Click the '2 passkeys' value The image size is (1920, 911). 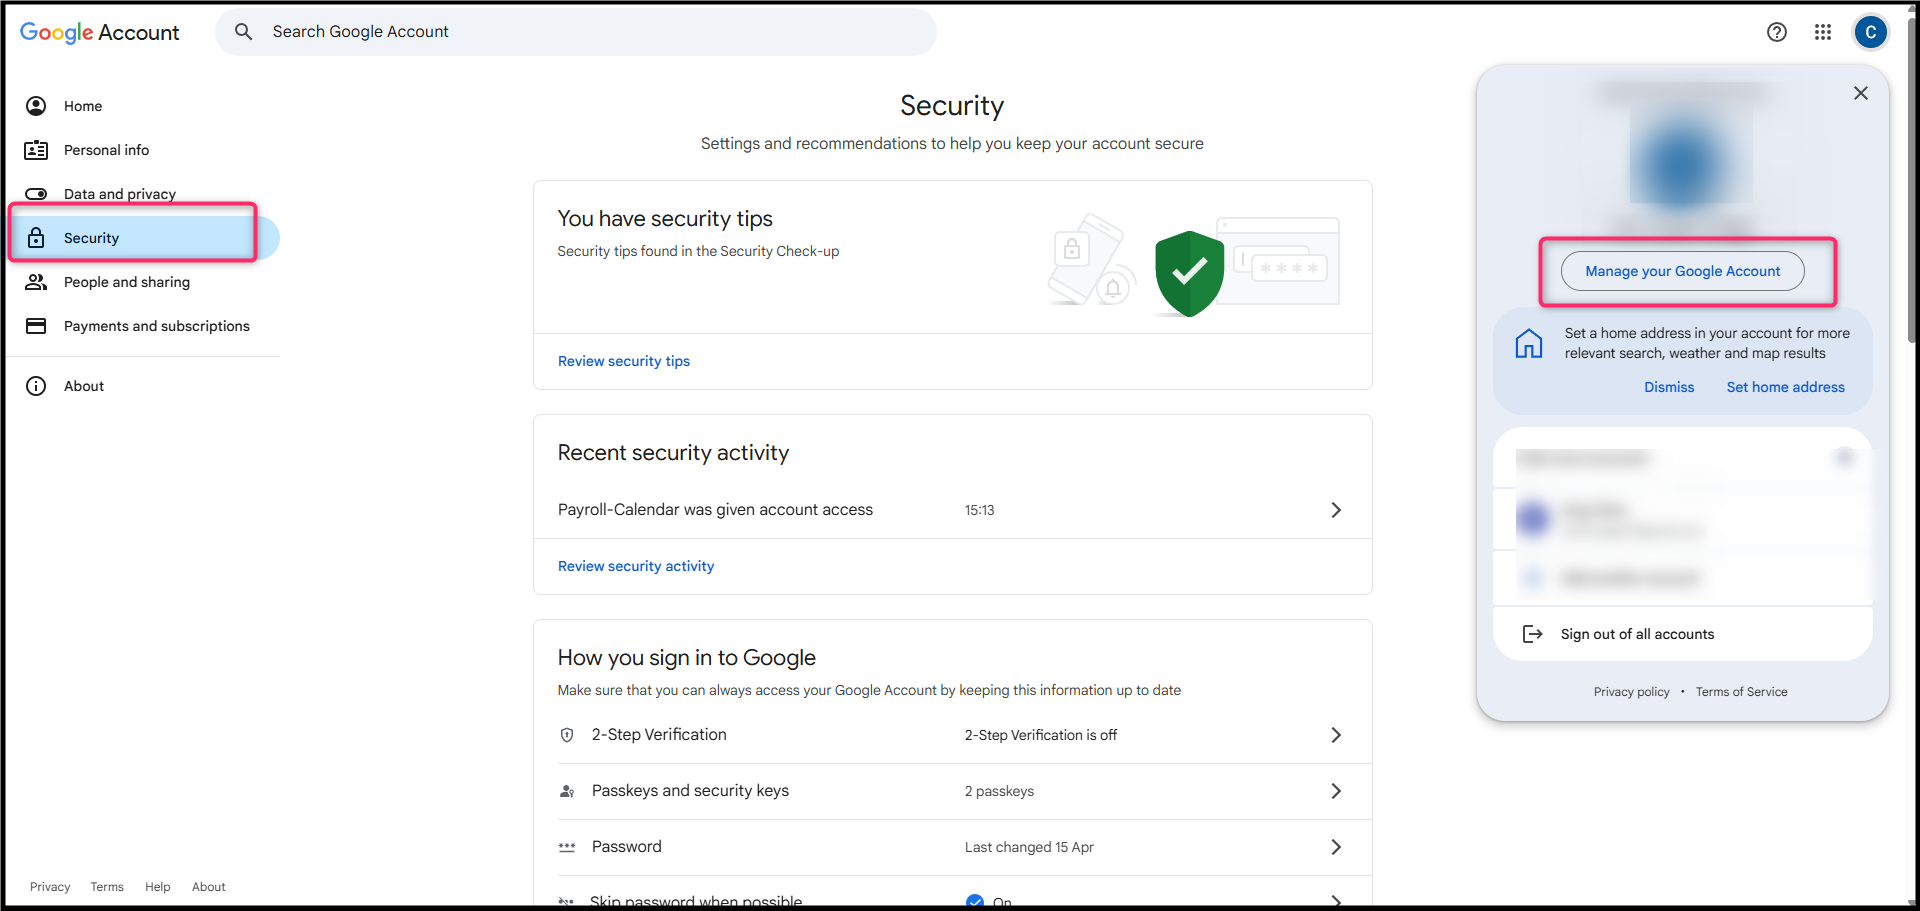tap(999, 791)
